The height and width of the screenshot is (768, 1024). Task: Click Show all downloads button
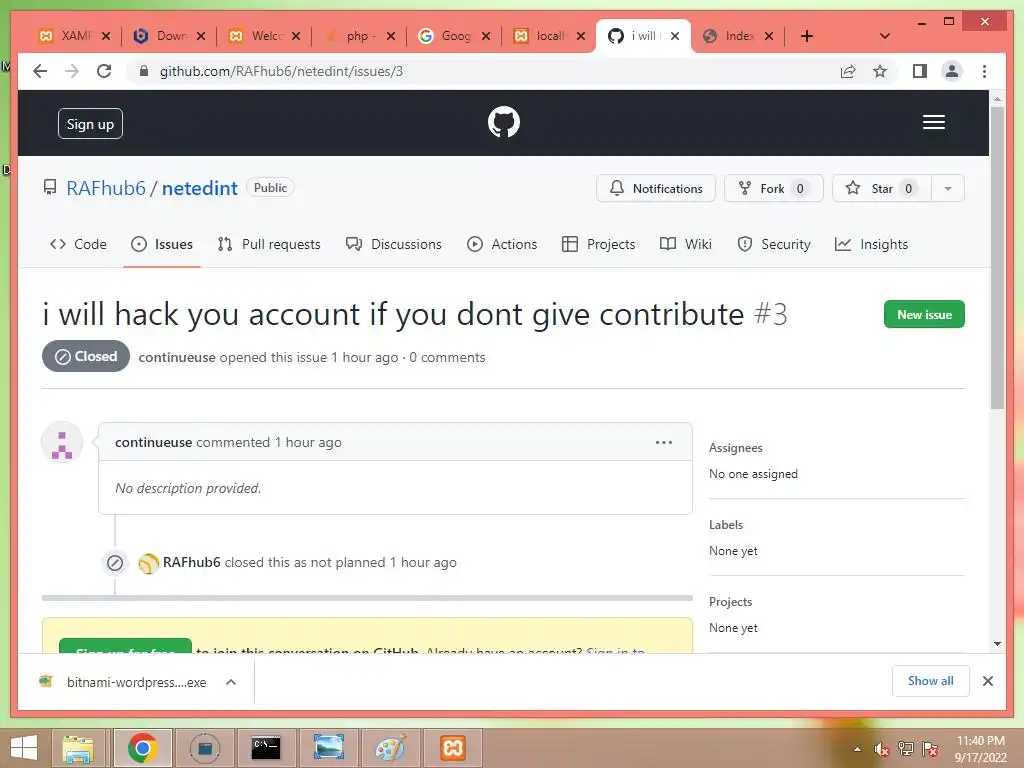[x=930, y=680]
